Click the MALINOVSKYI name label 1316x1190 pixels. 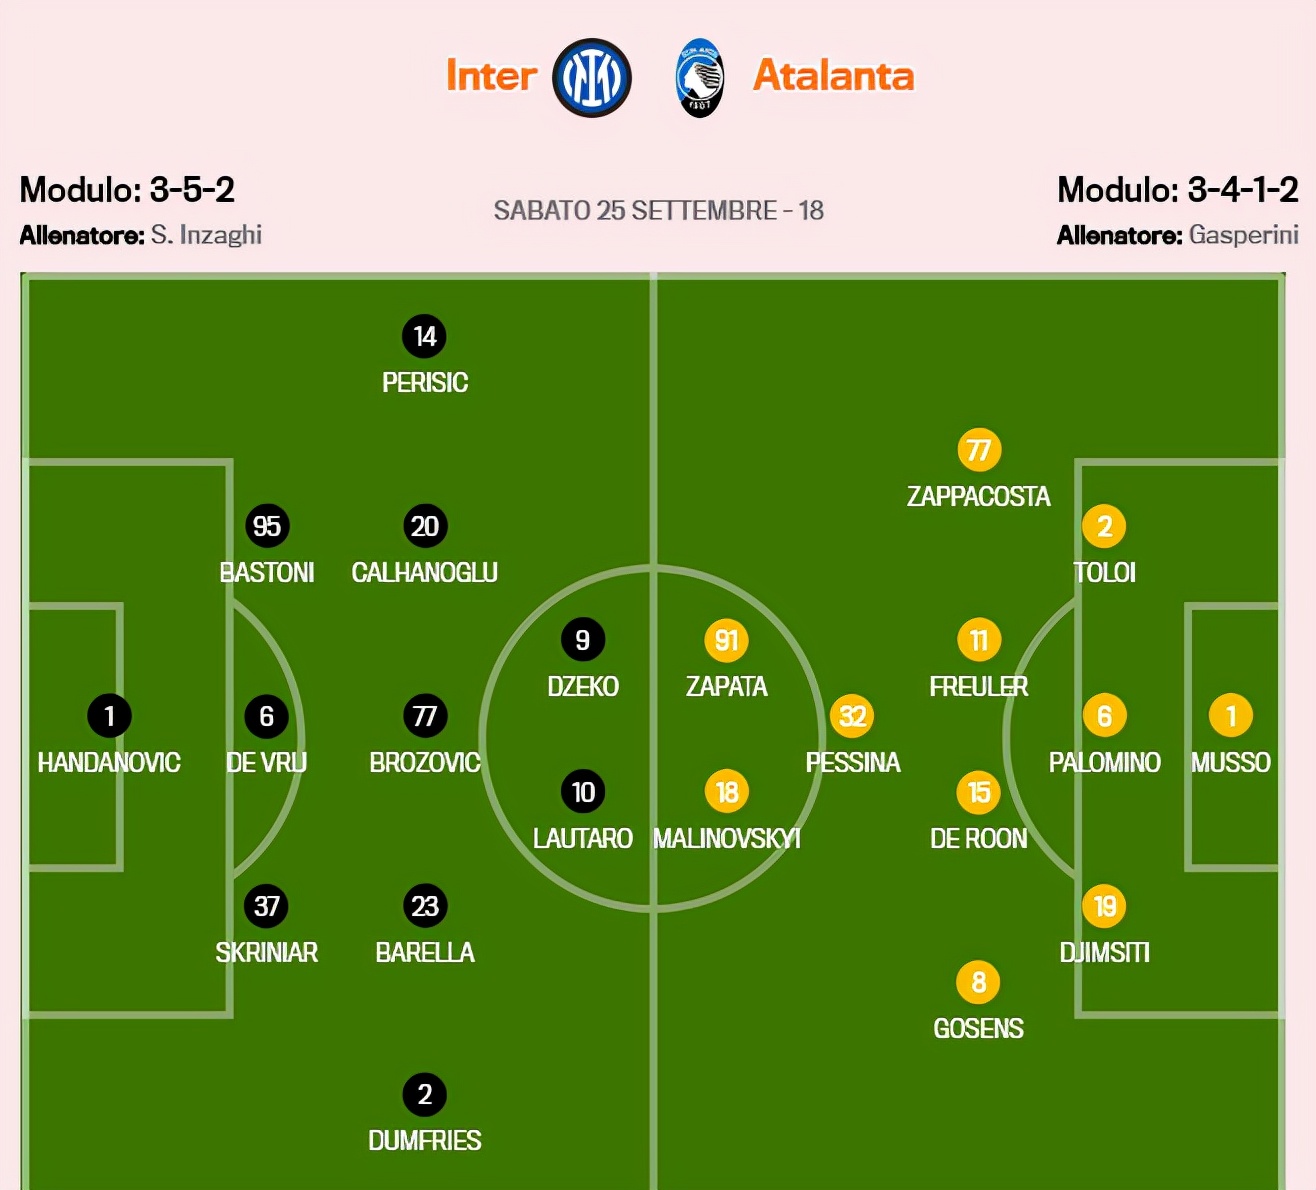727,838
